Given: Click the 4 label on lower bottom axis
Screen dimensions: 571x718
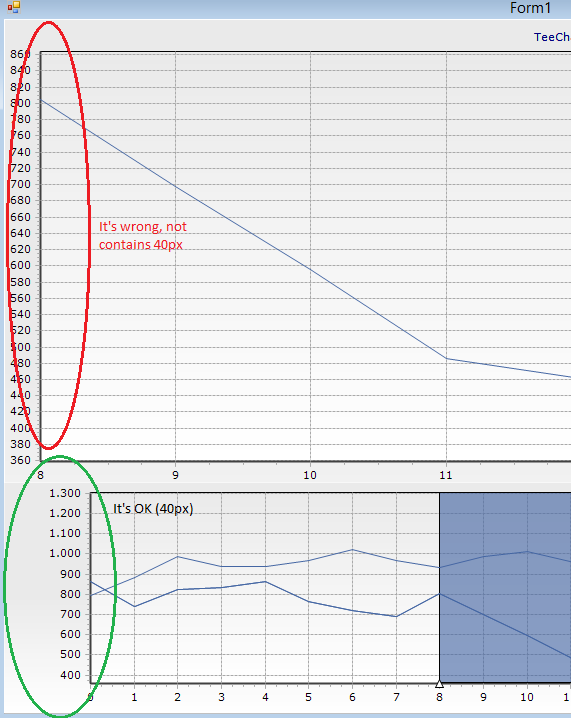Looking at the screenshot, I should click(265, 697).
